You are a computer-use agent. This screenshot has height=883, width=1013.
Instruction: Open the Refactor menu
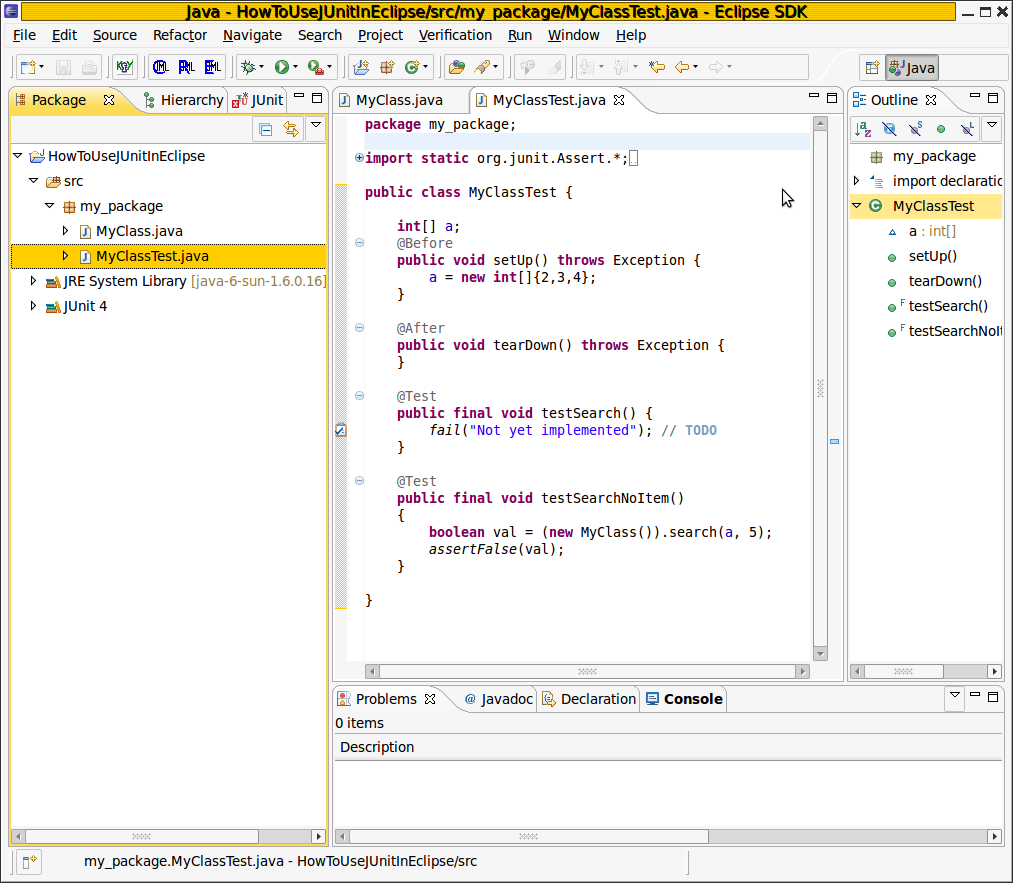tap(180, 36)
